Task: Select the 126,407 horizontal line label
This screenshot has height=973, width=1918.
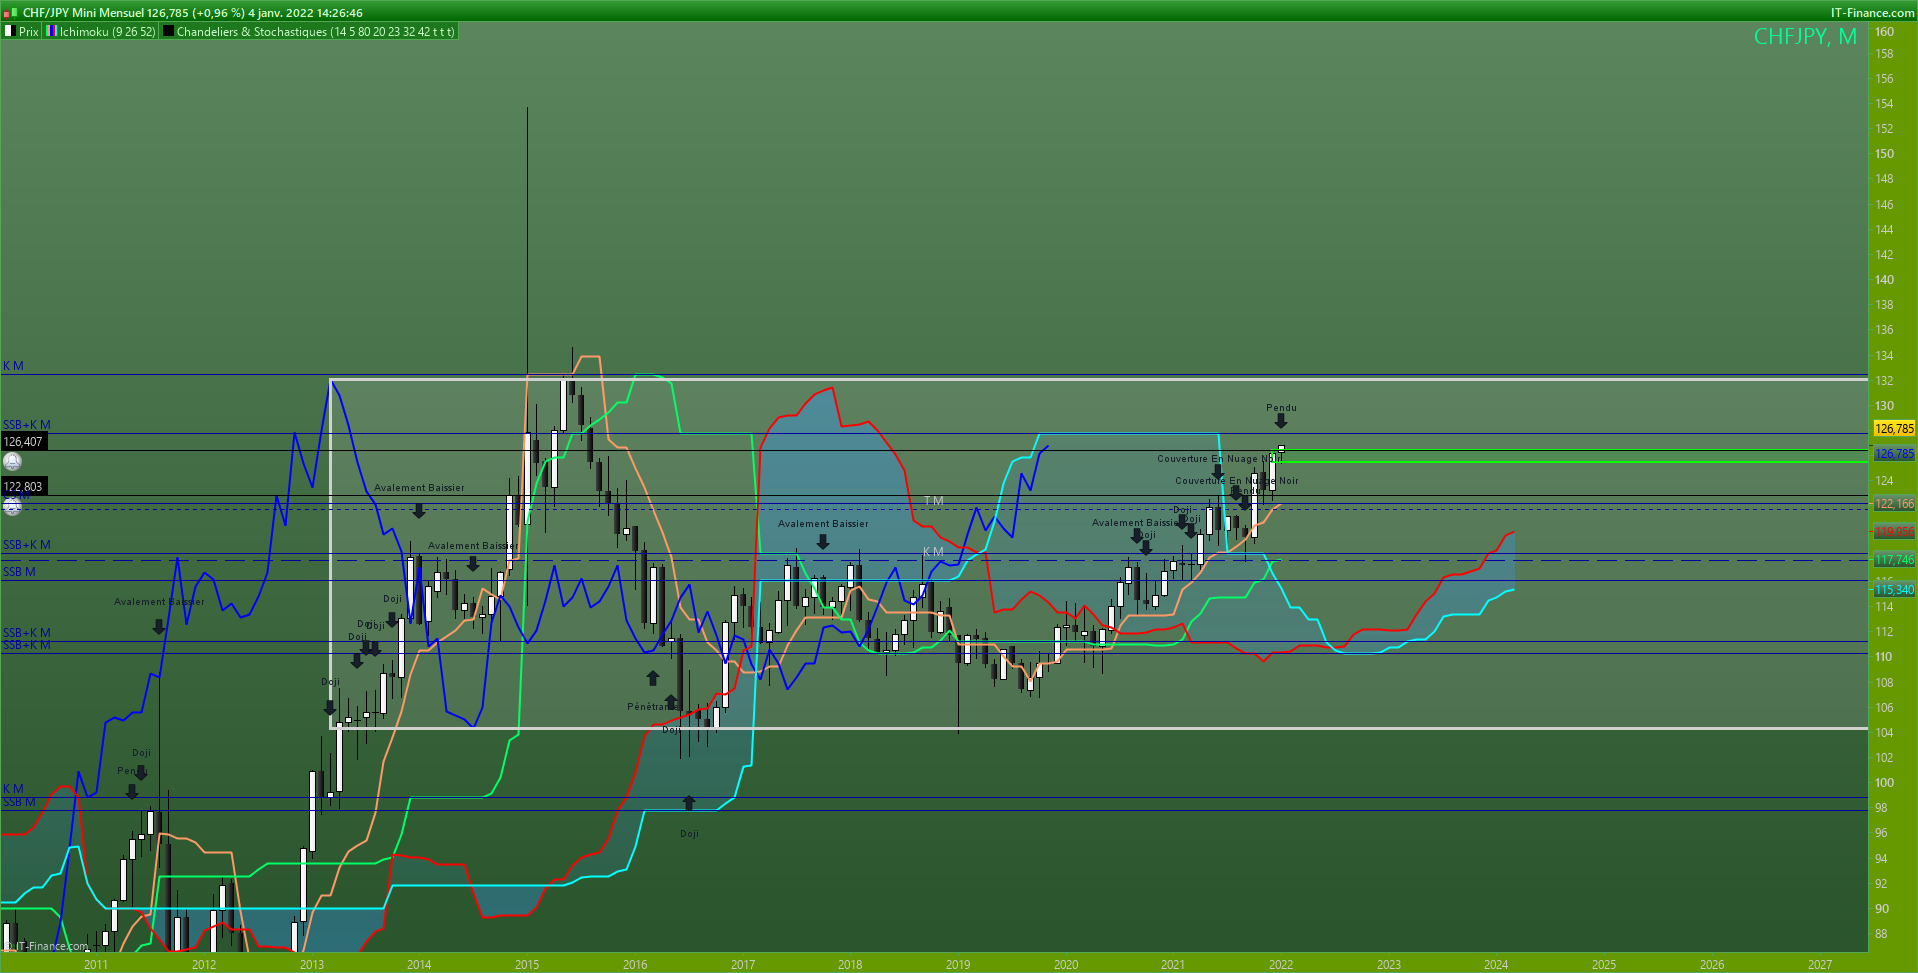Action: click(x=23, y=442)
